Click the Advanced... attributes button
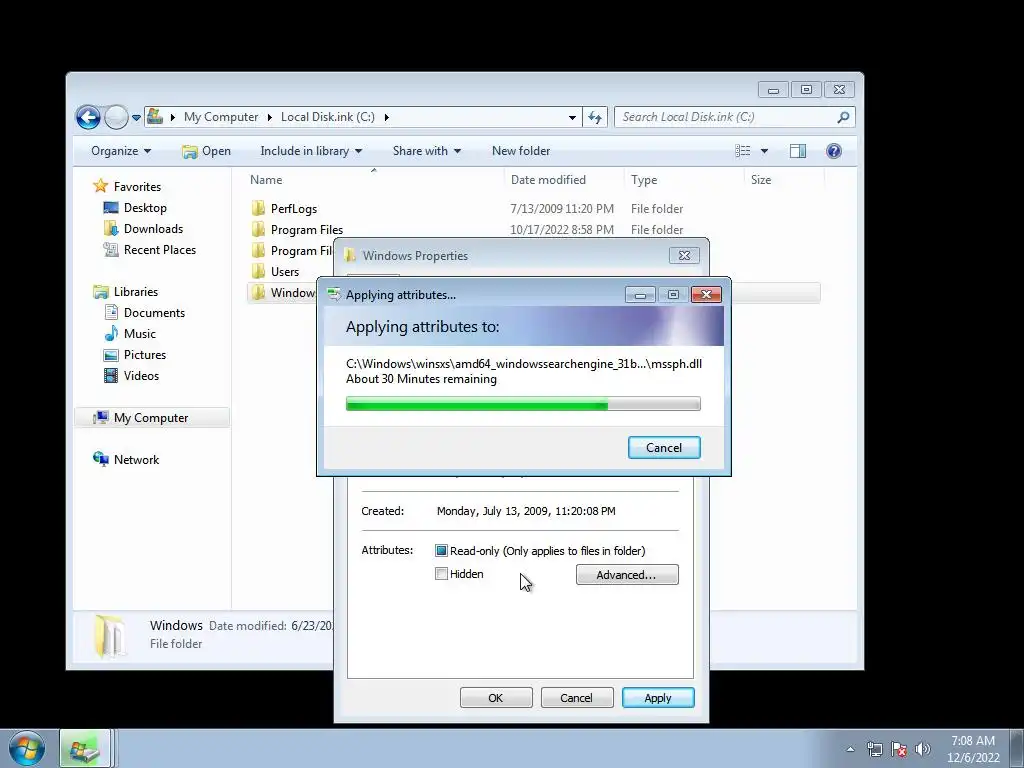 tap(627, 575)
